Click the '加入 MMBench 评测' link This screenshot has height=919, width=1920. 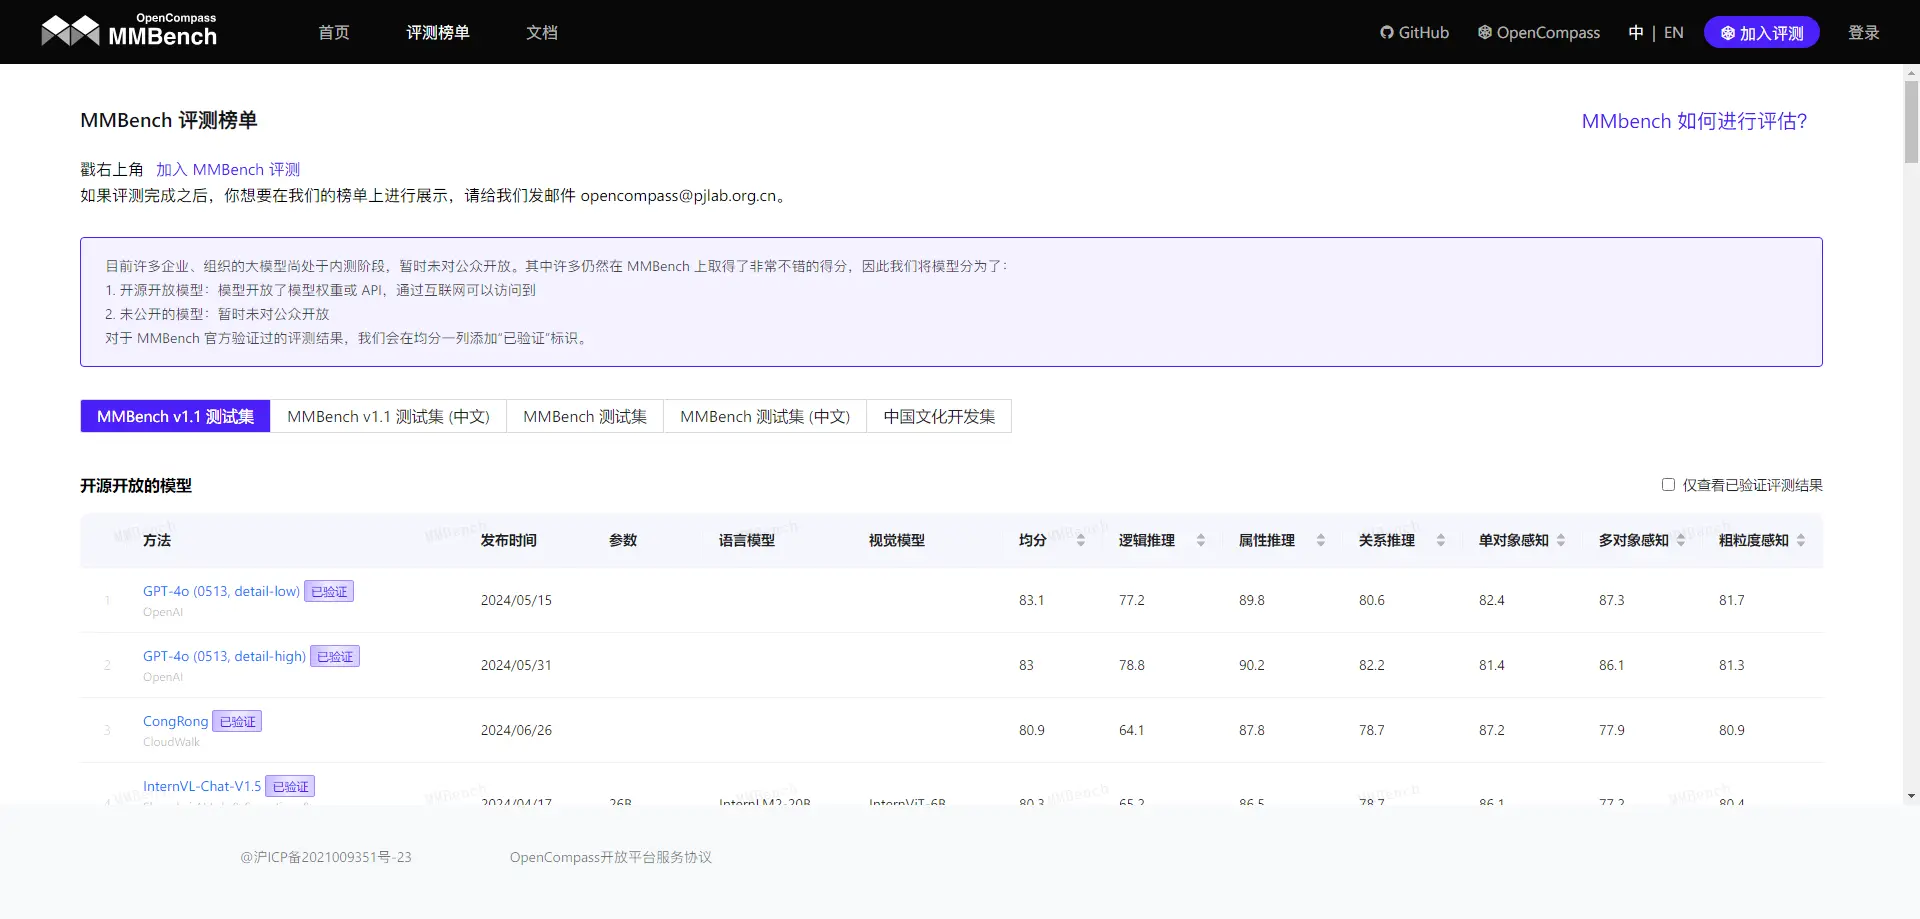coord(228,169)
